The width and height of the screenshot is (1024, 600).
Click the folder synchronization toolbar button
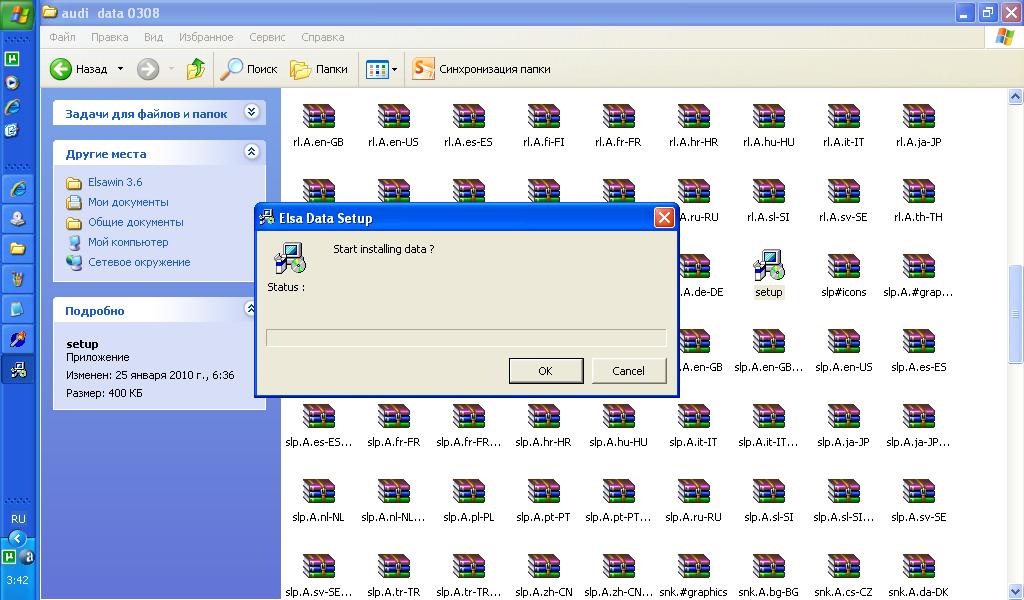[482, 69]
